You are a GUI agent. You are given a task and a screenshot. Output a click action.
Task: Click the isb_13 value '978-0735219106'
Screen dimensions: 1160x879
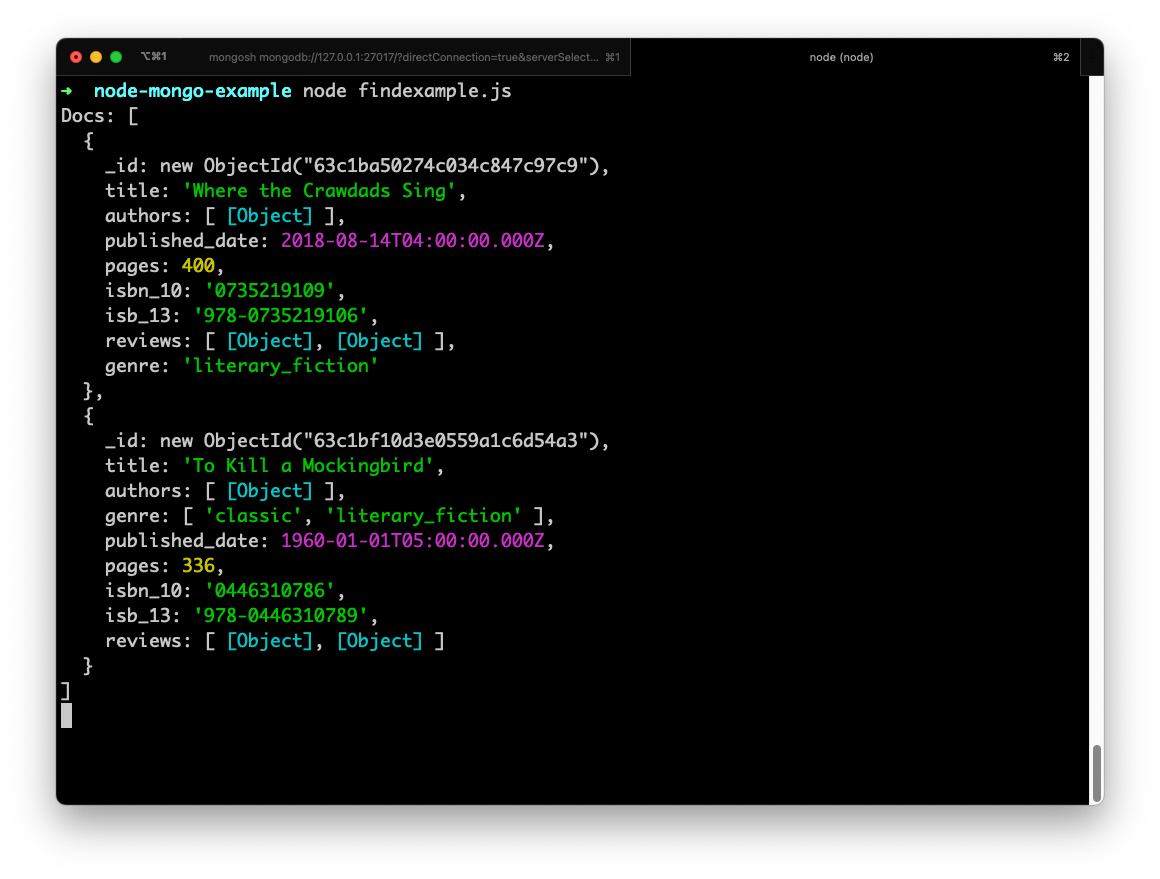[280, 316]
